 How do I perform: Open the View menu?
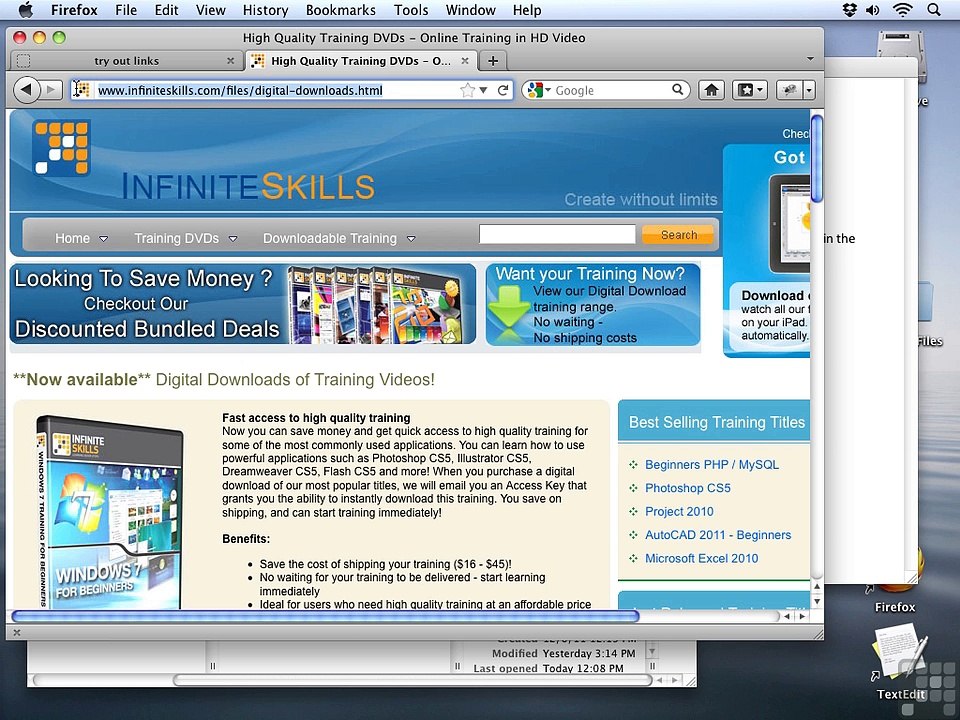(211, 10)
